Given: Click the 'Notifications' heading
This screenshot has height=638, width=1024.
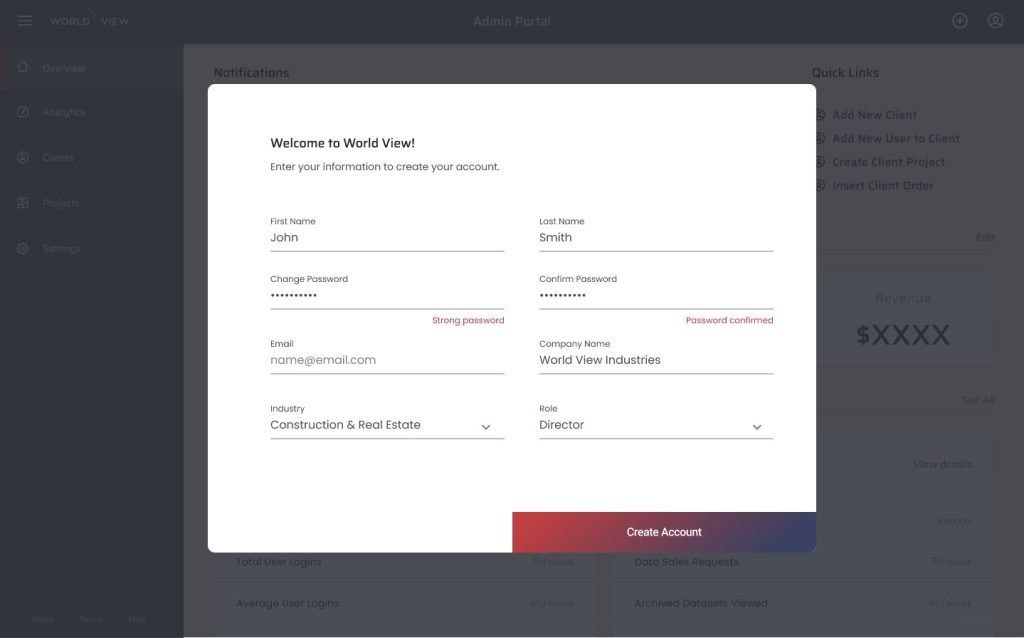Looking at the screenshot, I should (x=251, y=72).
